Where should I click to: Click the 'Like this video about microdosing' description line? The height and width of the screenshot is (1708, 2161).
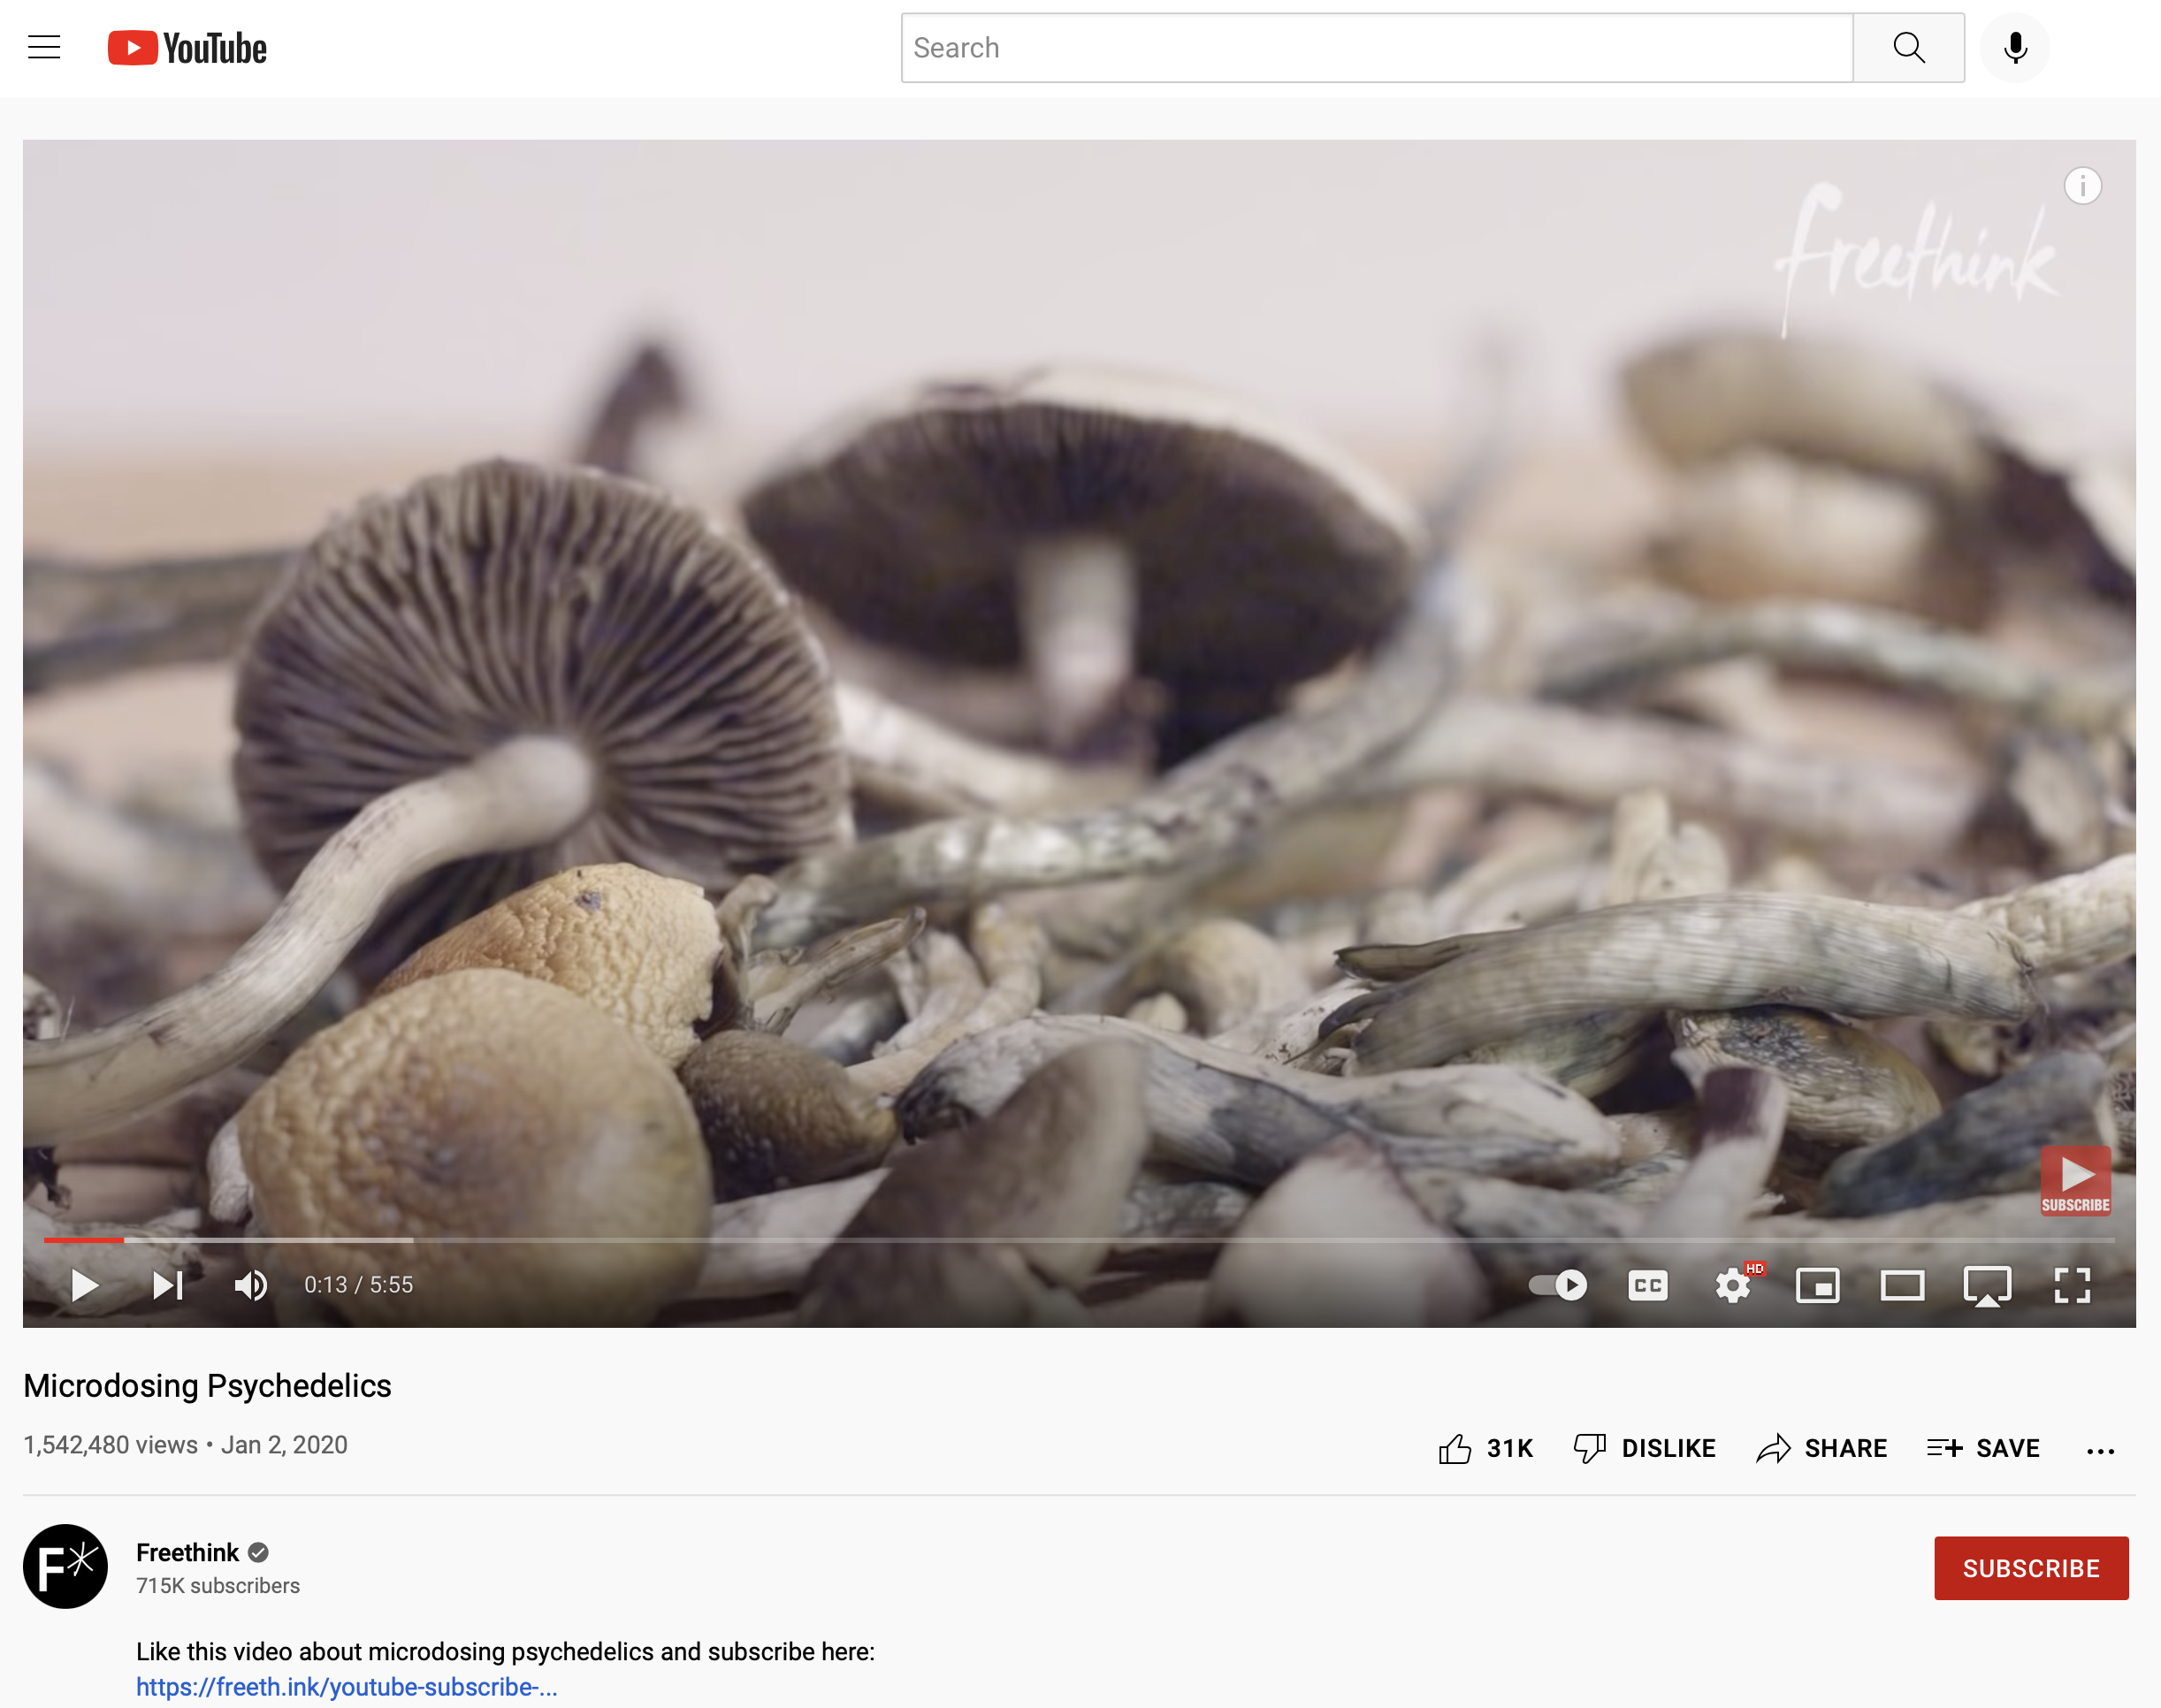click(505, 1652)
